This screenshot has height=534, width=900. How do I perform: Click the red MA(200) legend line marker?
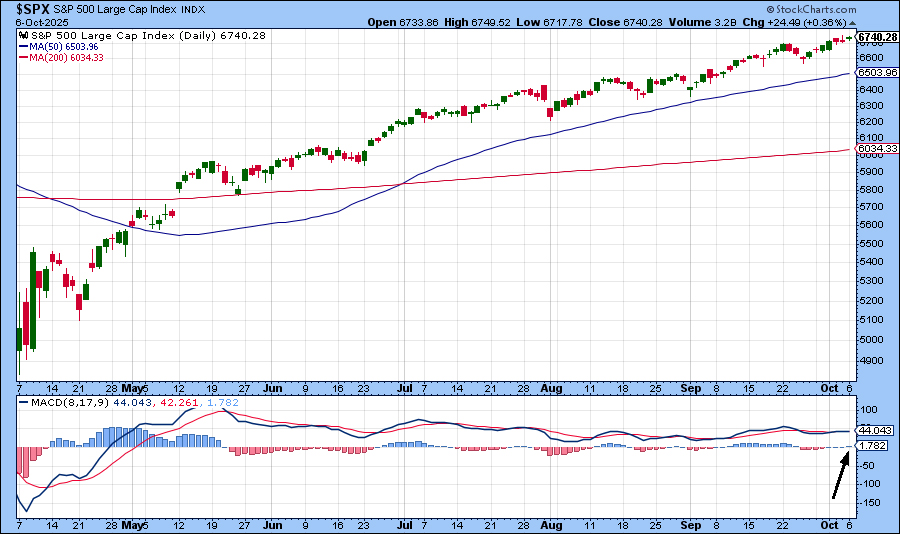[x=22, y=57]
